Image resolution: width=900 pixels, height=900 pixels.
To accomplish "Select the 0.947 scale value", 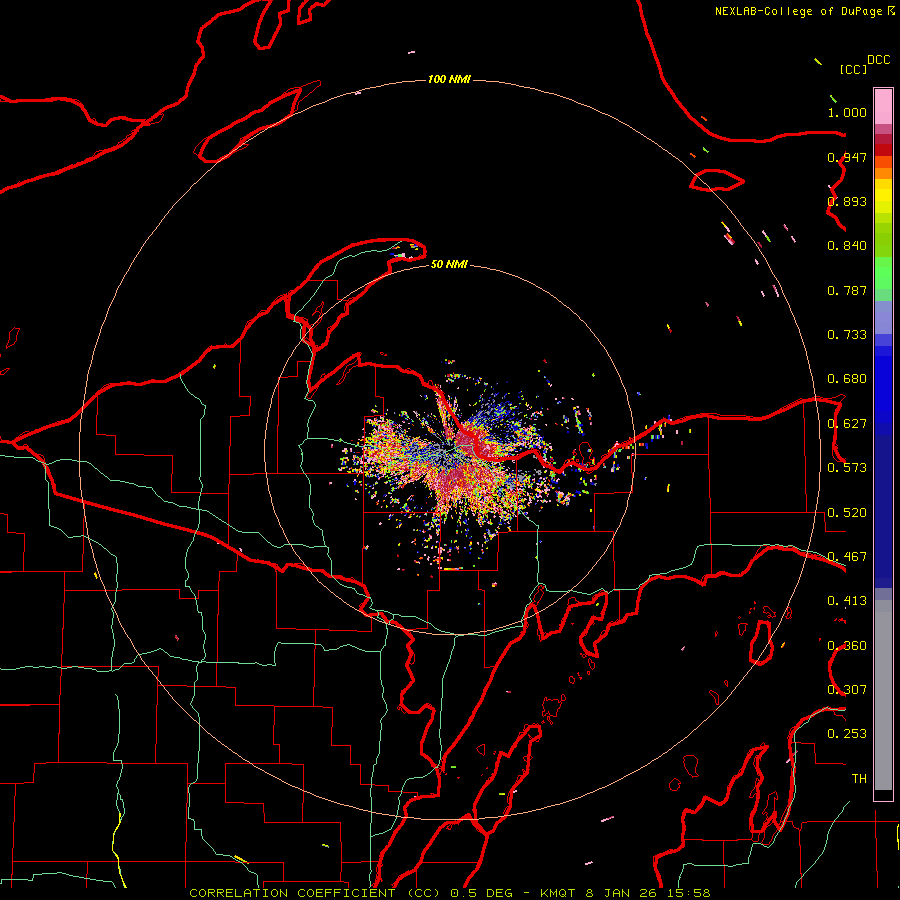I will (847, 157).
